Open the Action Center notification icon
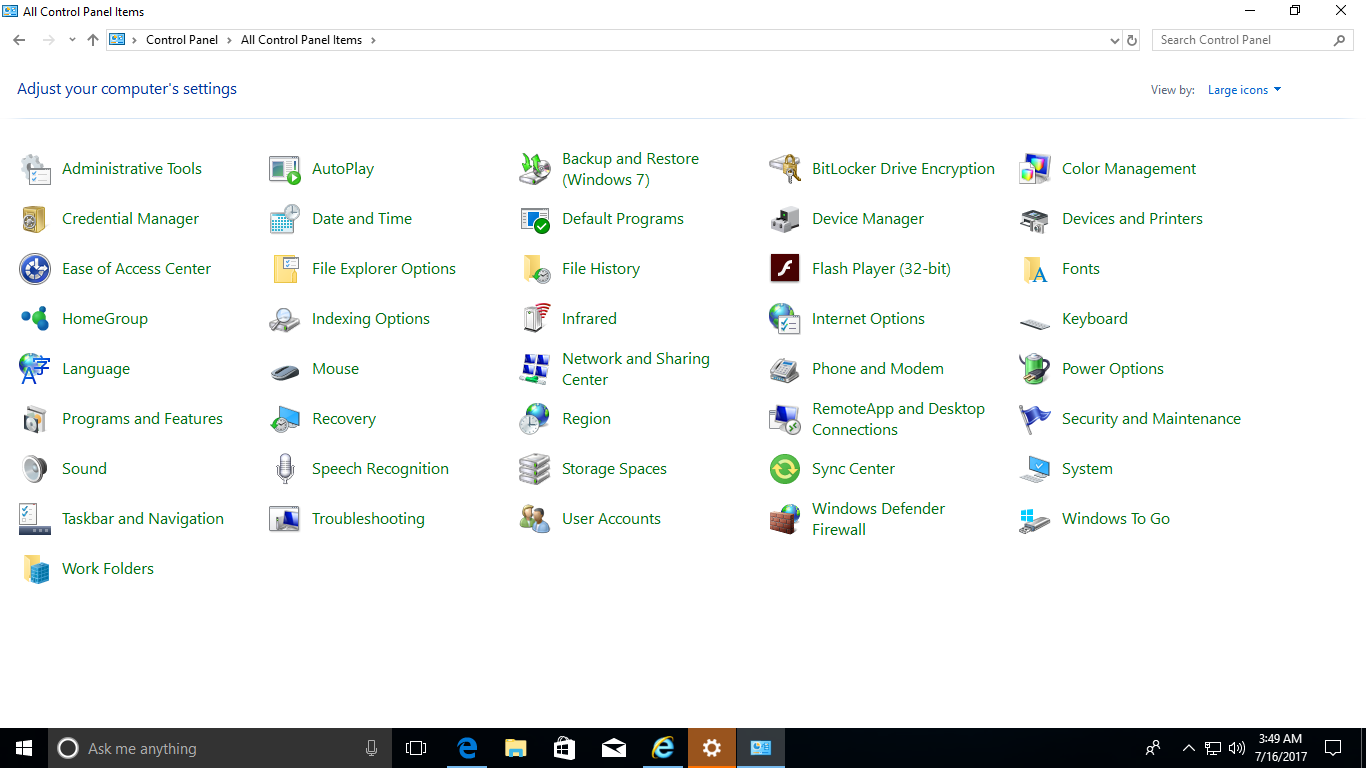Image resolution: width=1366 pixels, height=768 pixels. click(x=1333, y=748)
